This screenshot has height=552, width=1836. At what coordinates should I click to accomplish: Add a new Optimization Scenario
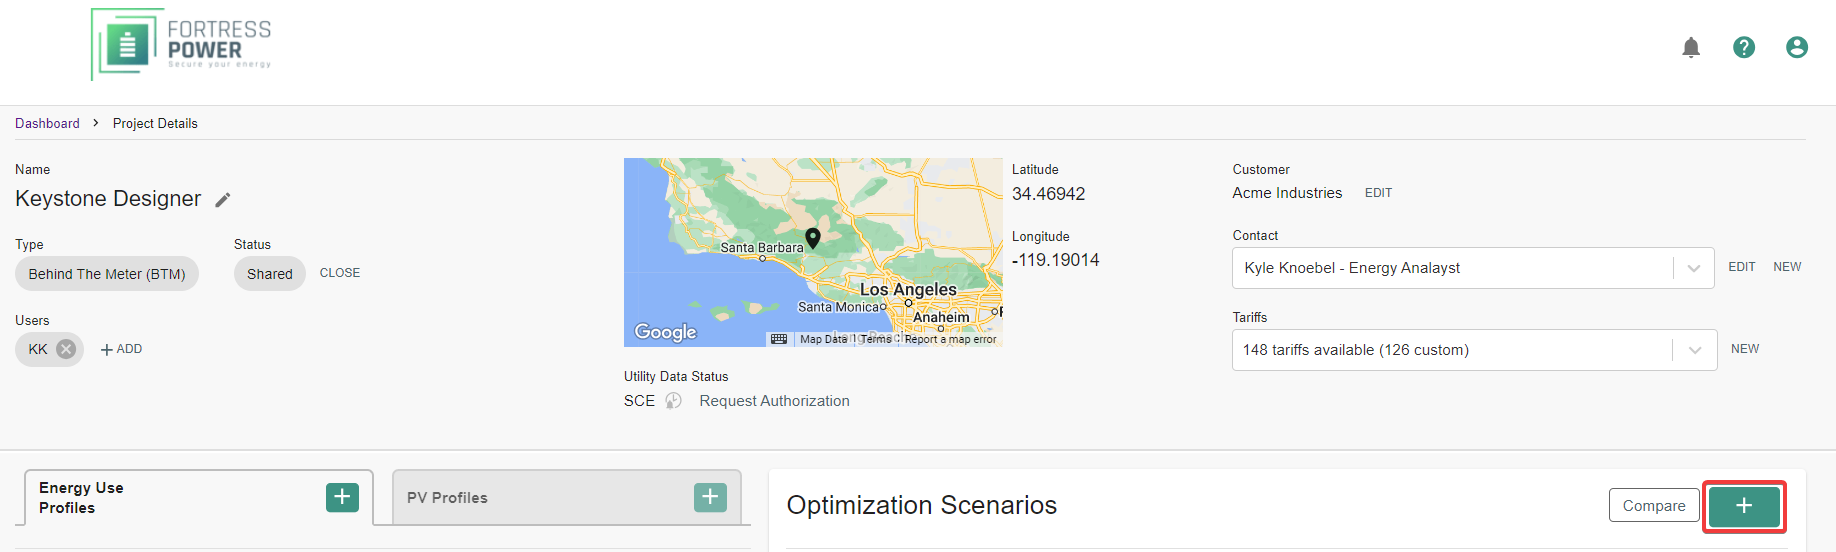pos(1744,506)
